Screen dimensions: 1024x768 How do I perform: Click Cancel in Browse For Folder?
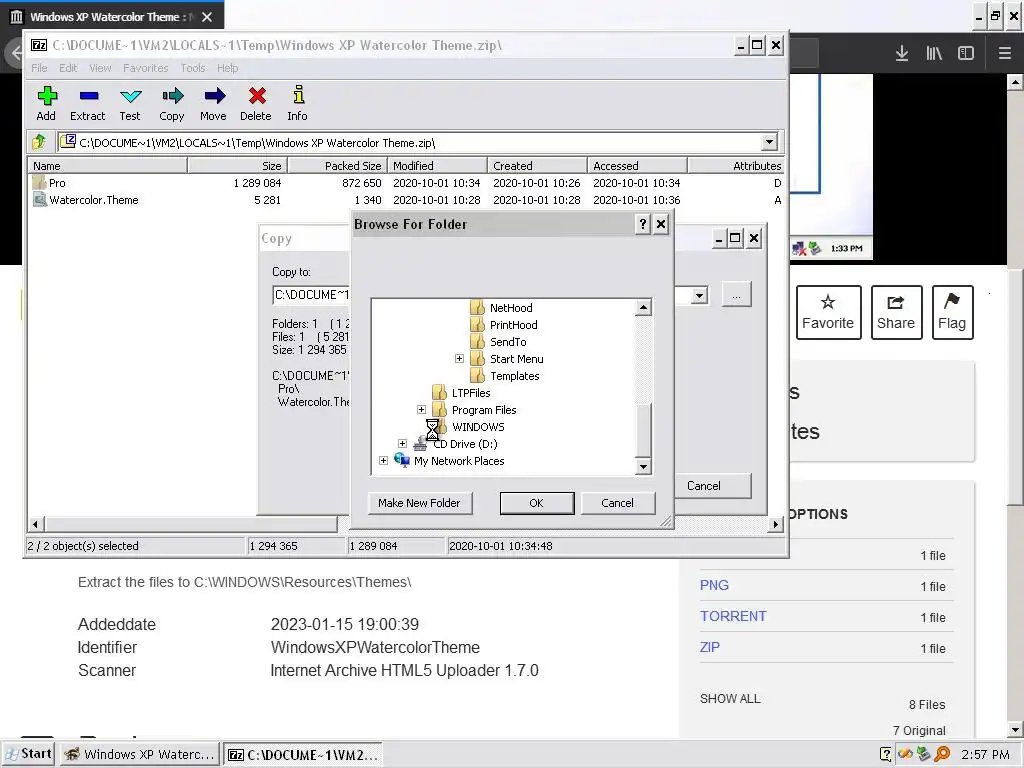tap(617, 503)
